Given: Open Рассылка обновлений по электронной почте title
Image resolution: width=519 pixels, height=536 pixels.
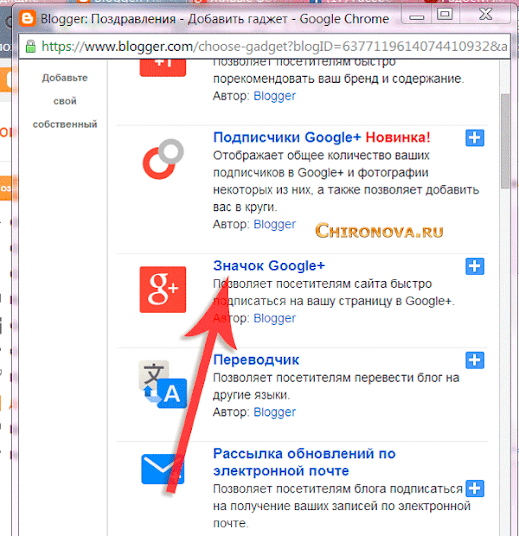Looking at the screenshot, I should pyautogui.click(x=304, y=462).
